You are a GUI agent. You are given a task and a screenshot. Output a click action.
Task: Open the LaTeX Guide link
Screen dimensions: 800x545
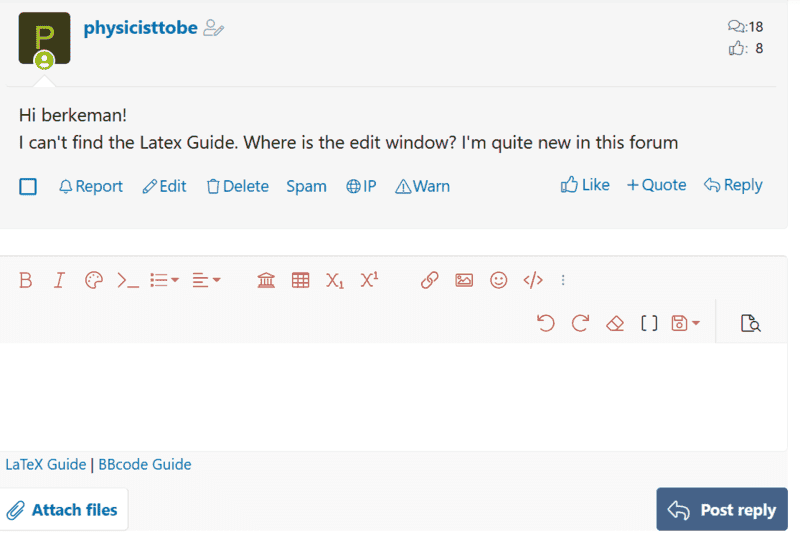coord(46,464)
